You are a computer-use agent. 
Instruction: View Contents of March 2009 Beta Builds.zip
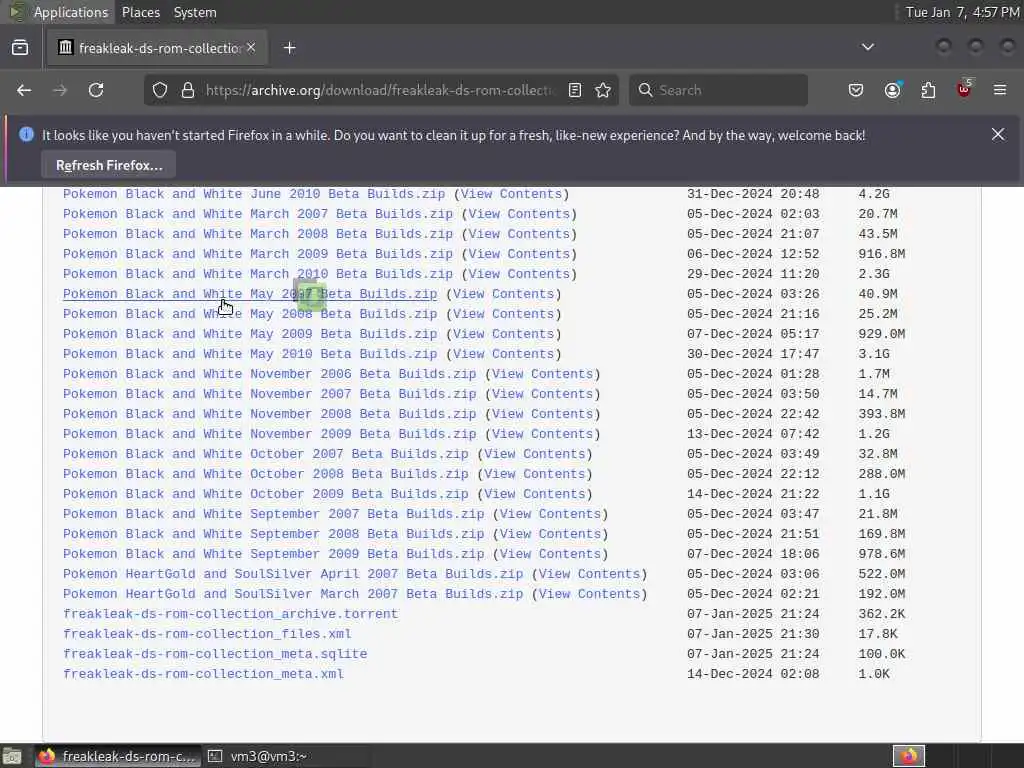(x=519, y=254)
